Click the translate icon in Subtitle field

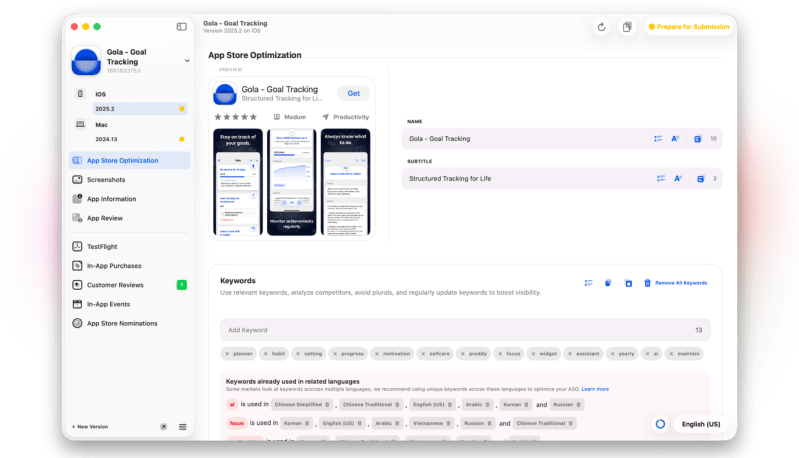[678, 178]
